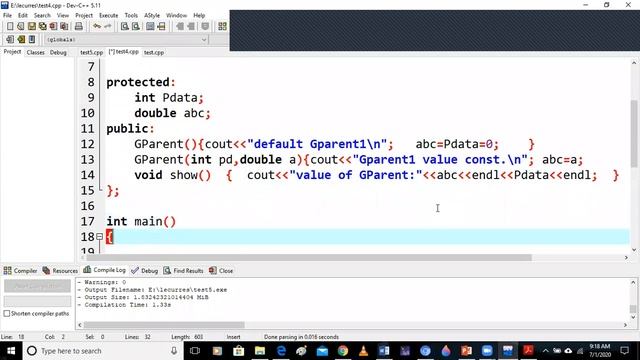
Task: Click the Print toolbar icon
Action: pyautogui.click(x=78, y=27)
